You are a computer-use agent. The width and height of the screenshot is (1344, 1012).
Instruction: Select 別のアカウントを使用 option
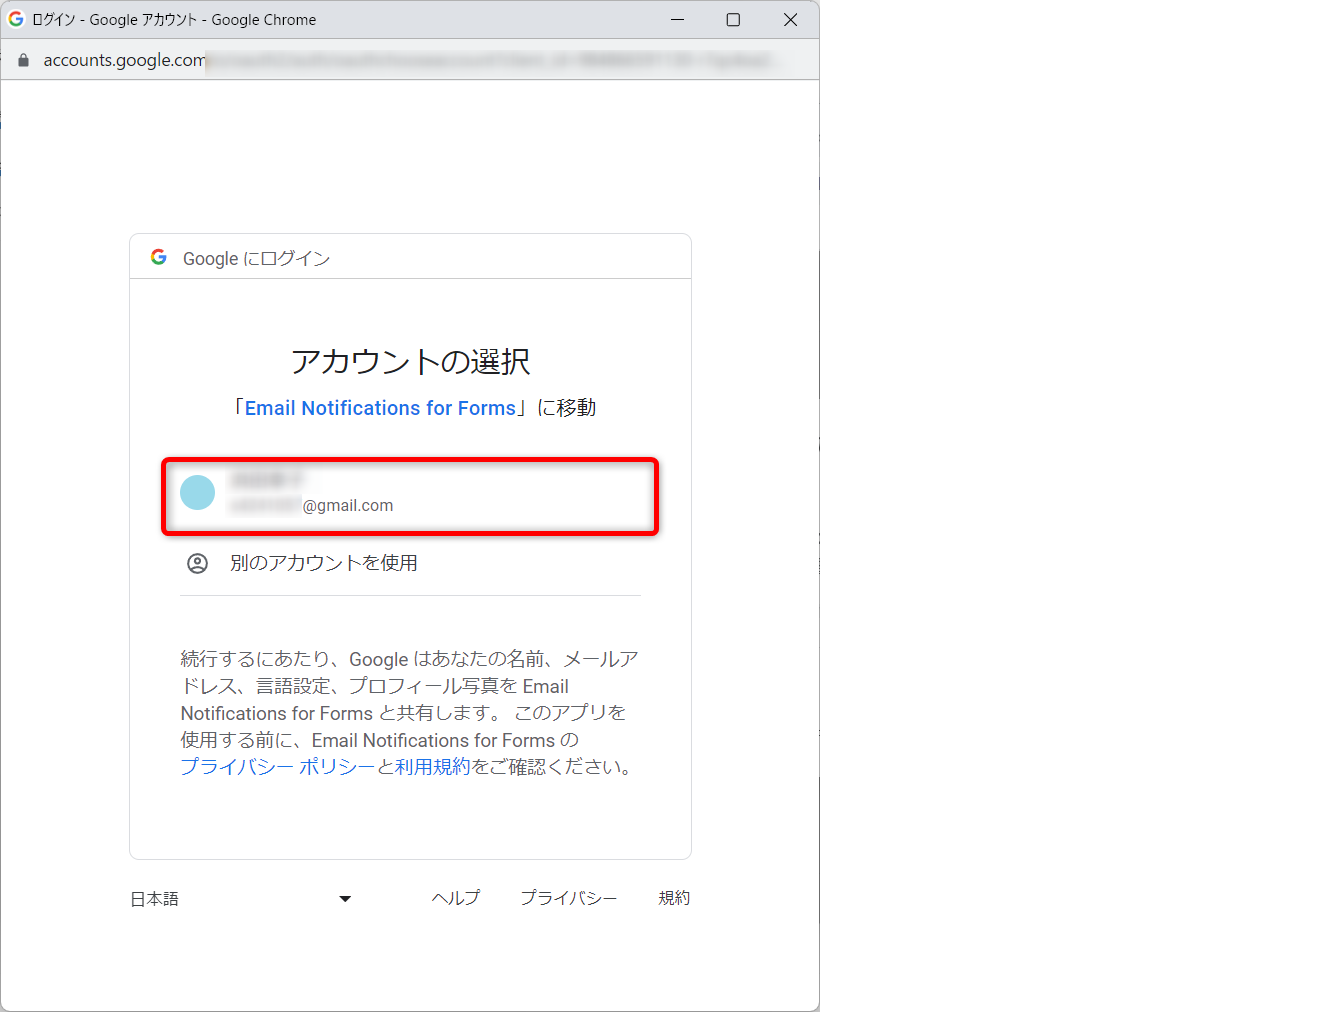pos(323,564)
